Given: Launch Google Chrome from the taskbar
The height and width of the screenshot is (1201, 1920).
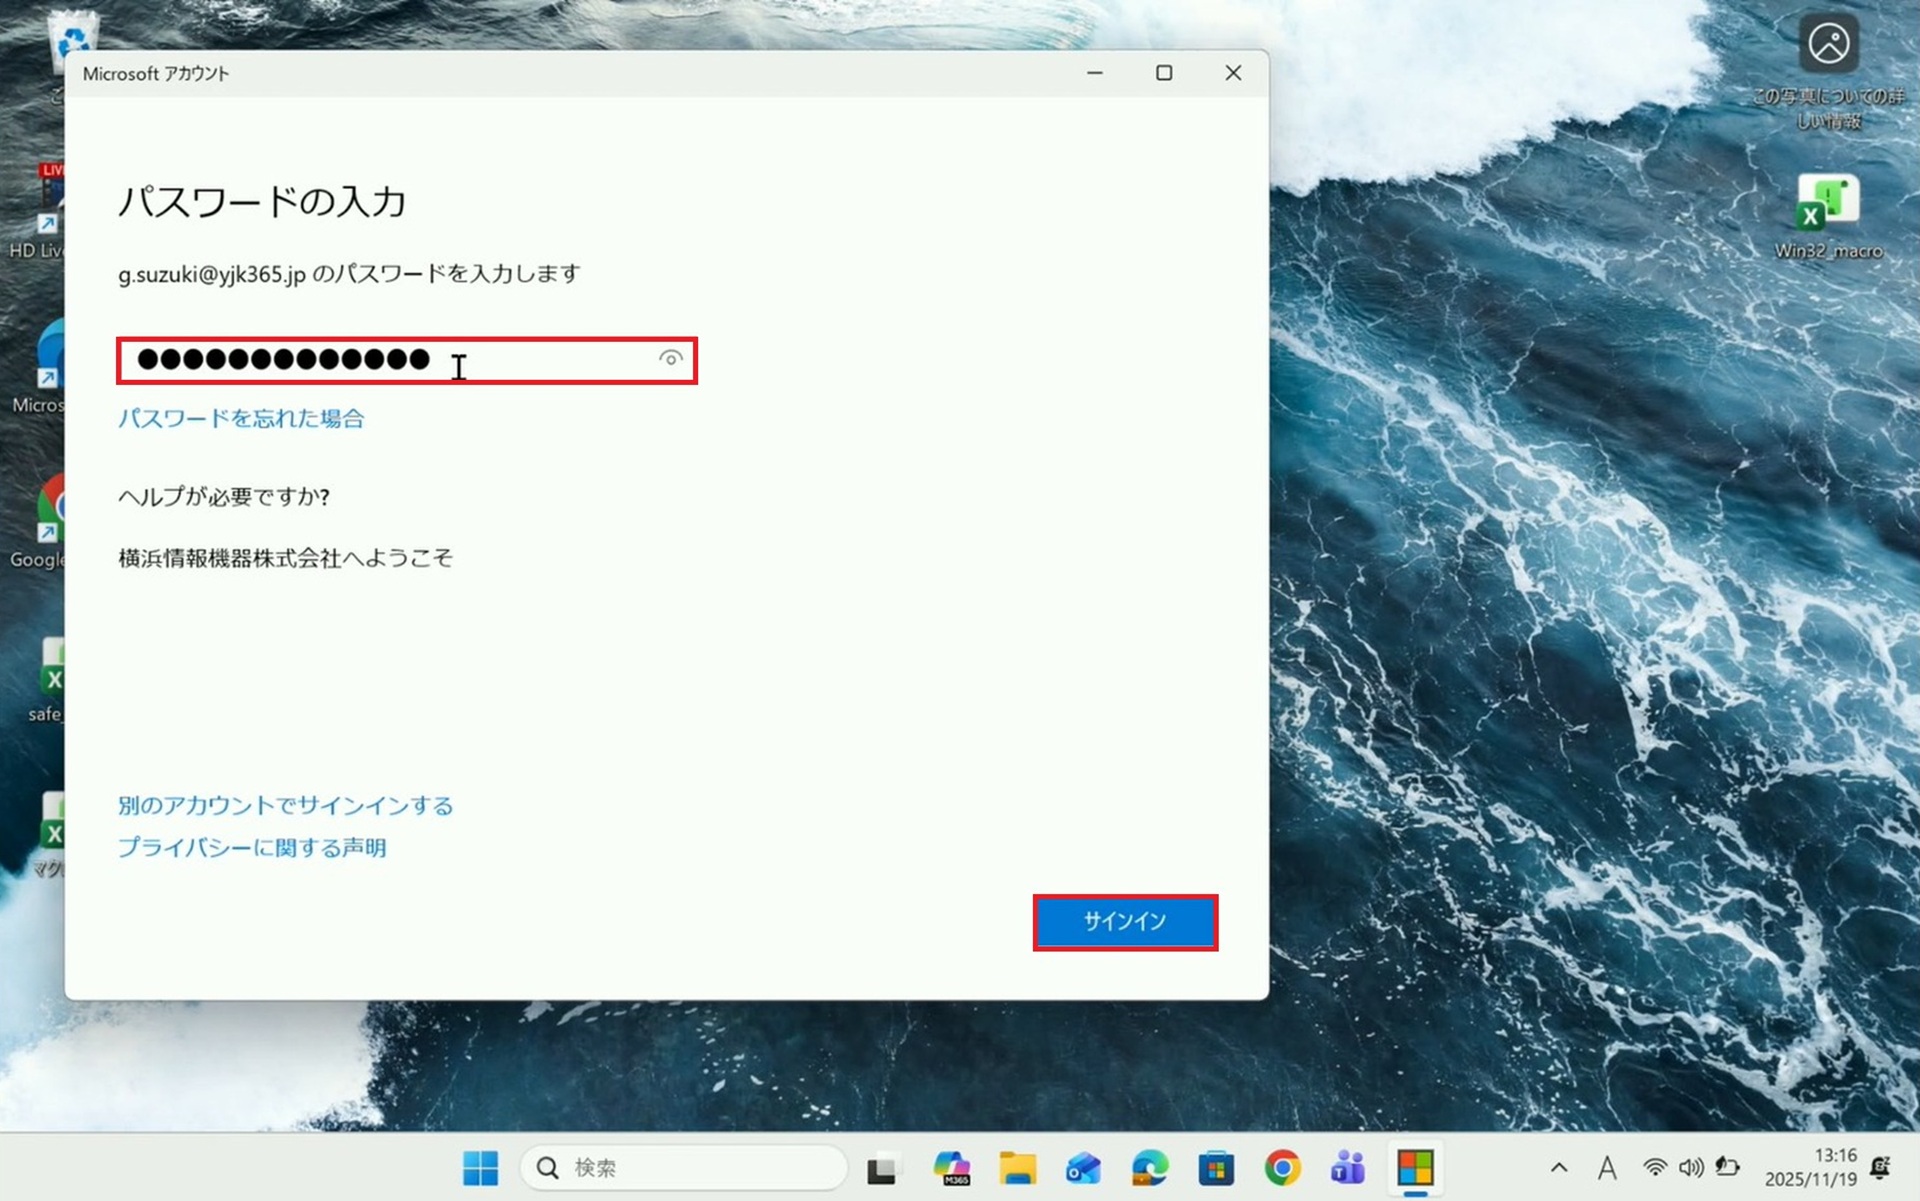Looking at the screenshot, I should coord(1282,1167).
